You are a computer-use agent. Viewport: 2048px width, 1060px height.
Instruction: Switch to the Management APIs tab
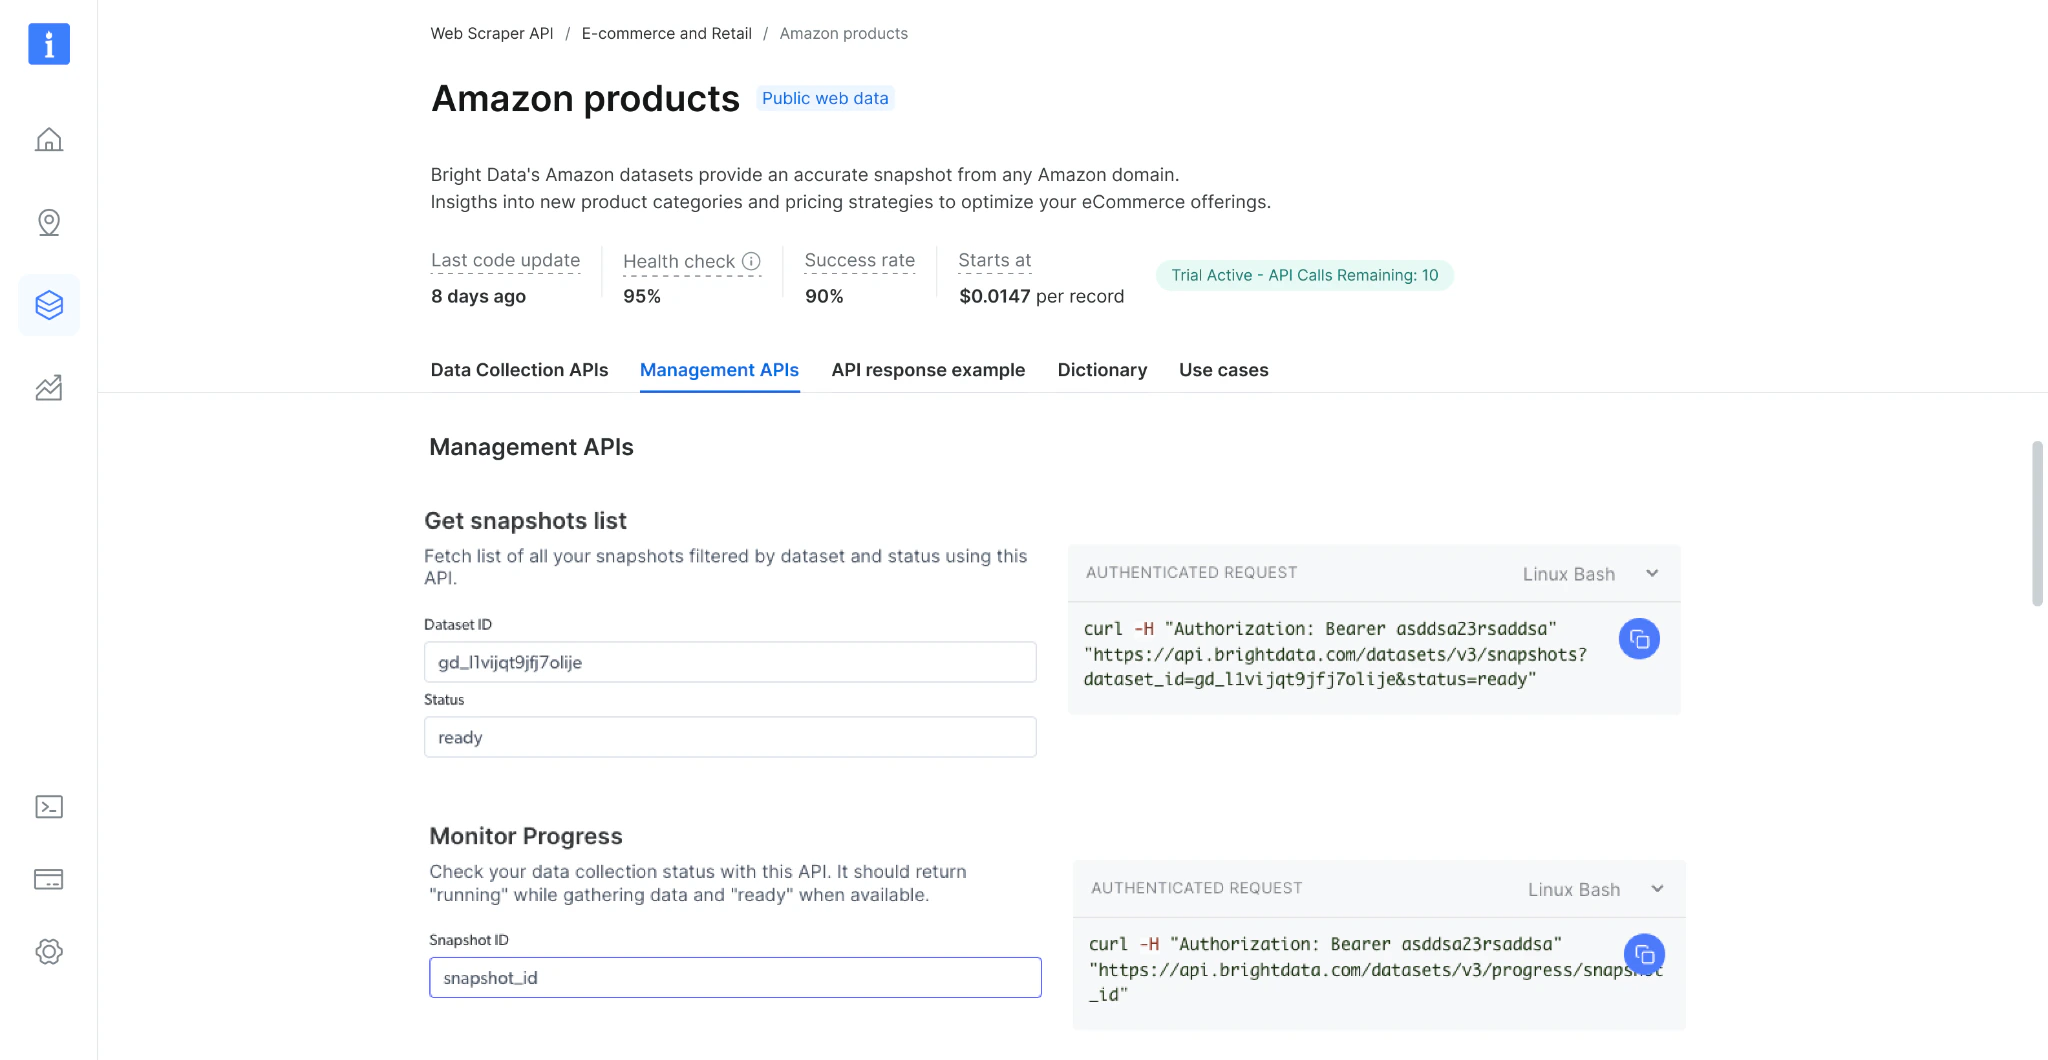719,370
